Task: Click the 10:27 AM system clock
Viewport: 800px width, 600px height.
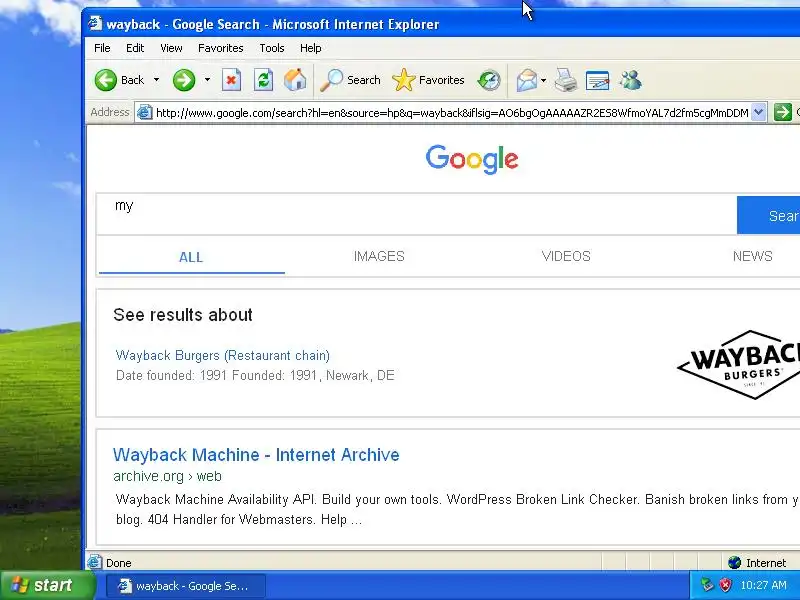Action: [763, 585]
